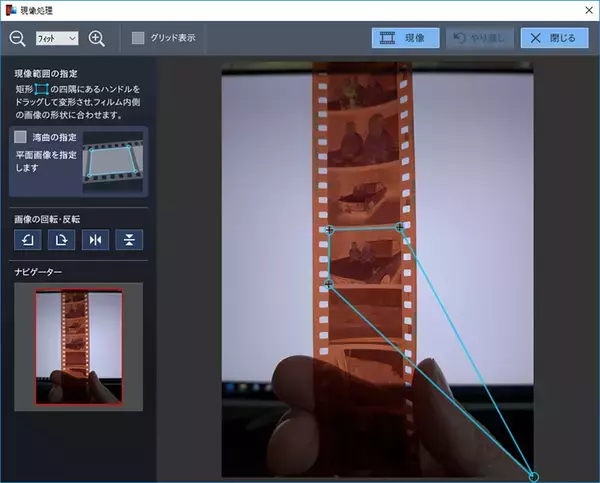Rotate the image counterclockwise

click(27, 239)
